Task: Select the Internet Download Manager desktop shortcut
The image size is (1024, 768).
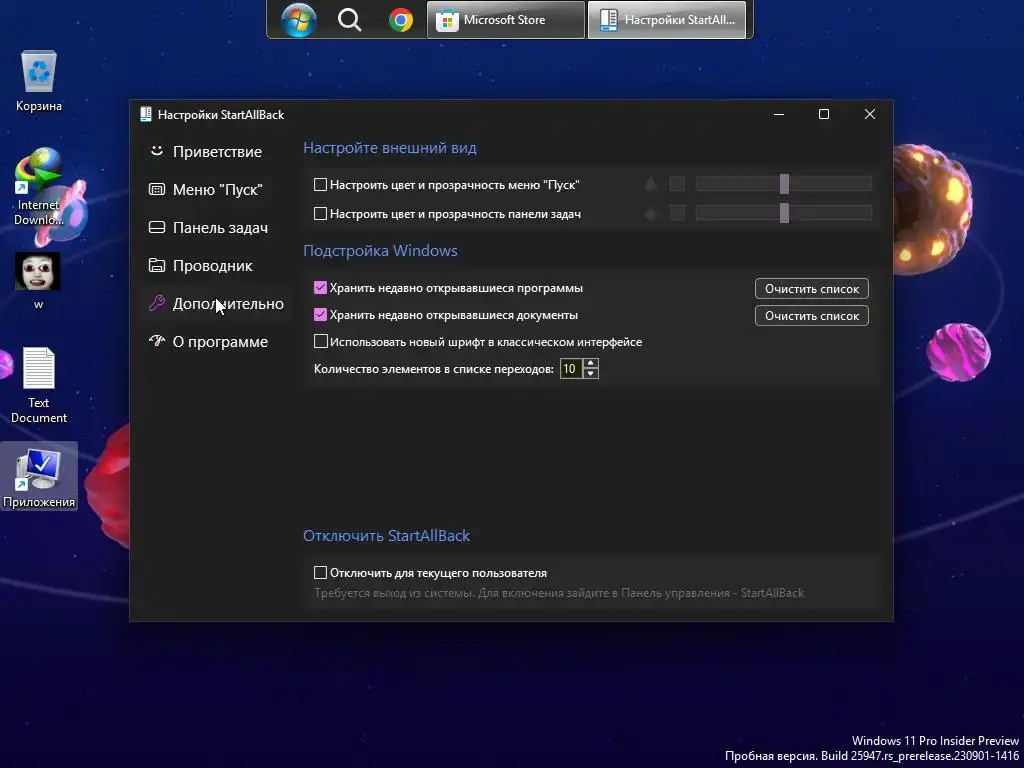Action: 39,187
